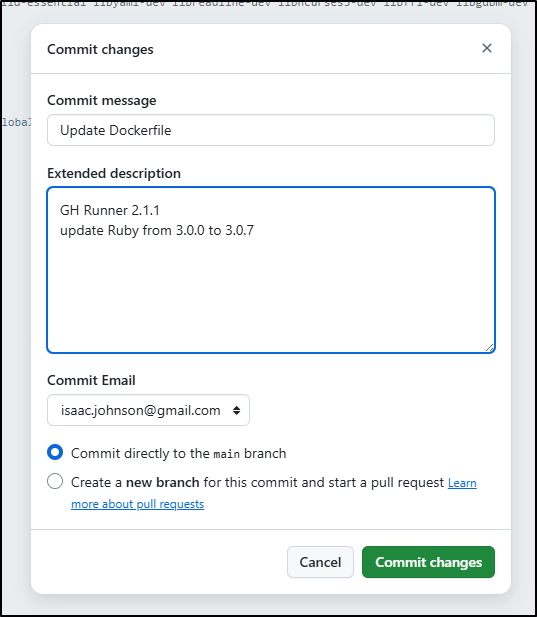The height and width of the screenshot is (617, 537).
Task: Click the 'GH Runner 2.1.1' description line
Action: [x=110, y=211]
